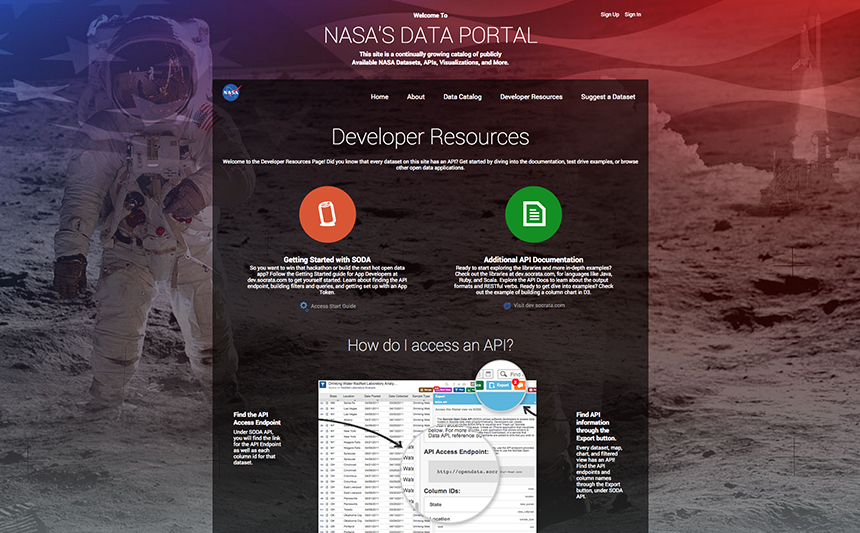
Task: Click the gear icon beside Access Start Guide
Action: pyautogui.click(x=304, y=306)
